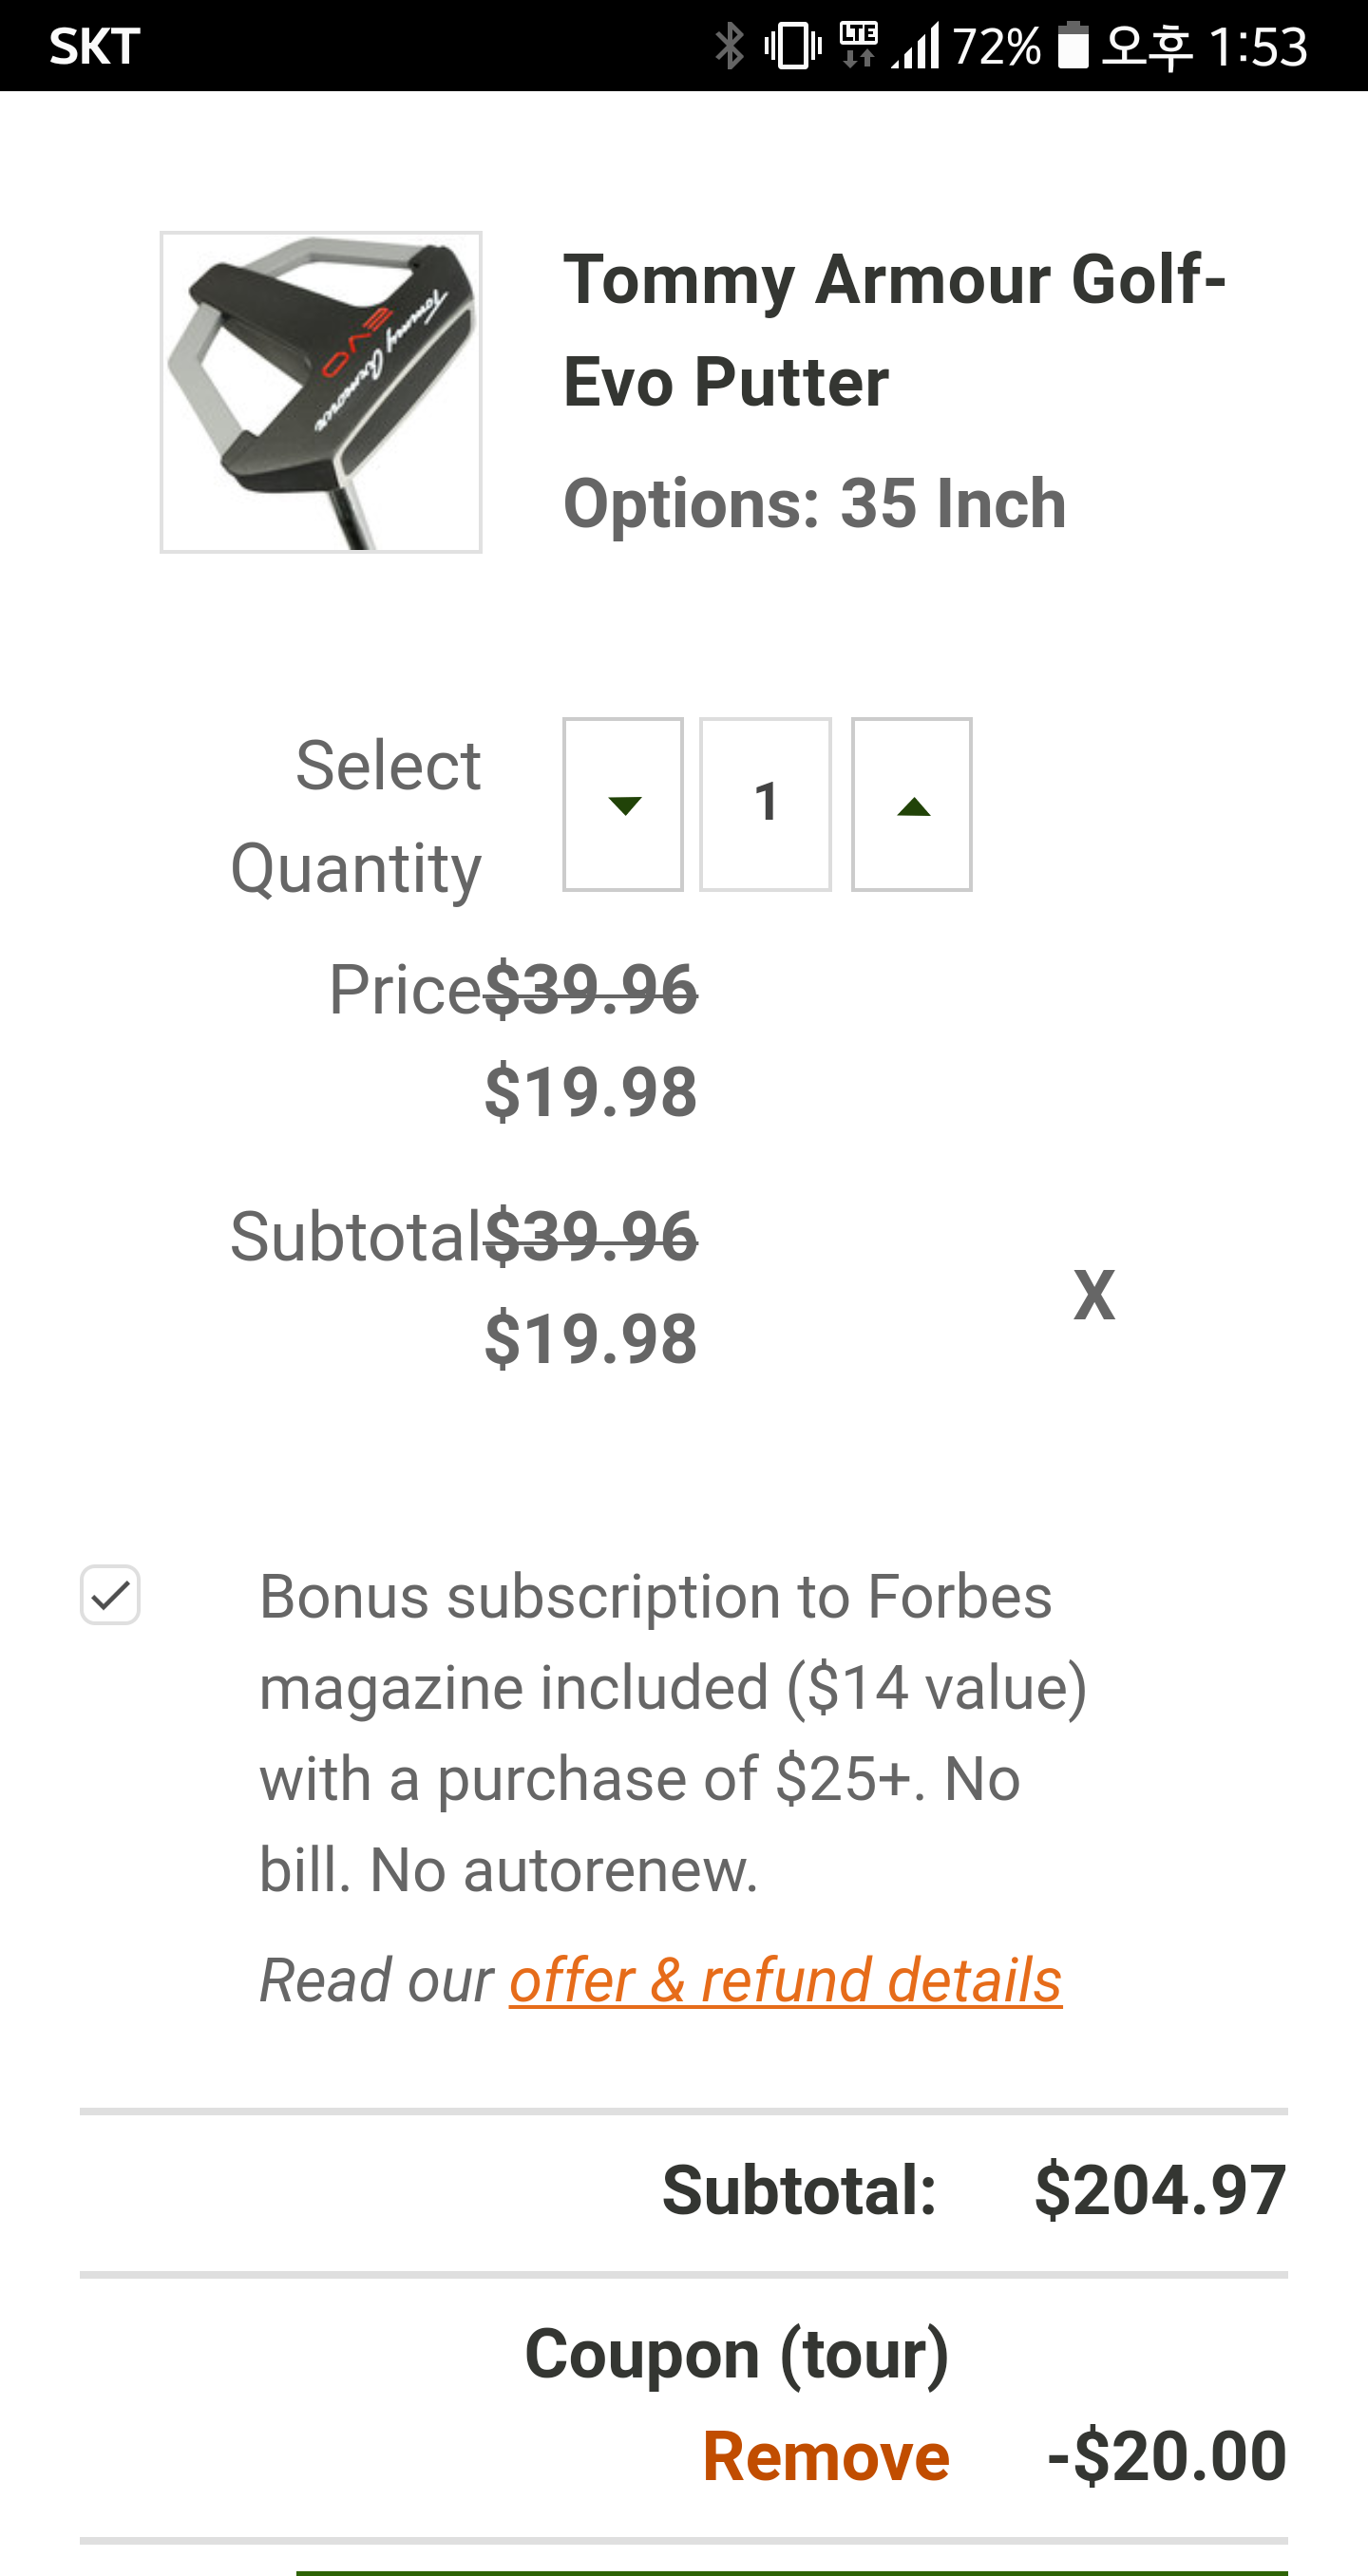The height and width of the screenshot is (2576, 1368).
Task: Tap the vibrate mode status icon
Action: coord(792,46)
